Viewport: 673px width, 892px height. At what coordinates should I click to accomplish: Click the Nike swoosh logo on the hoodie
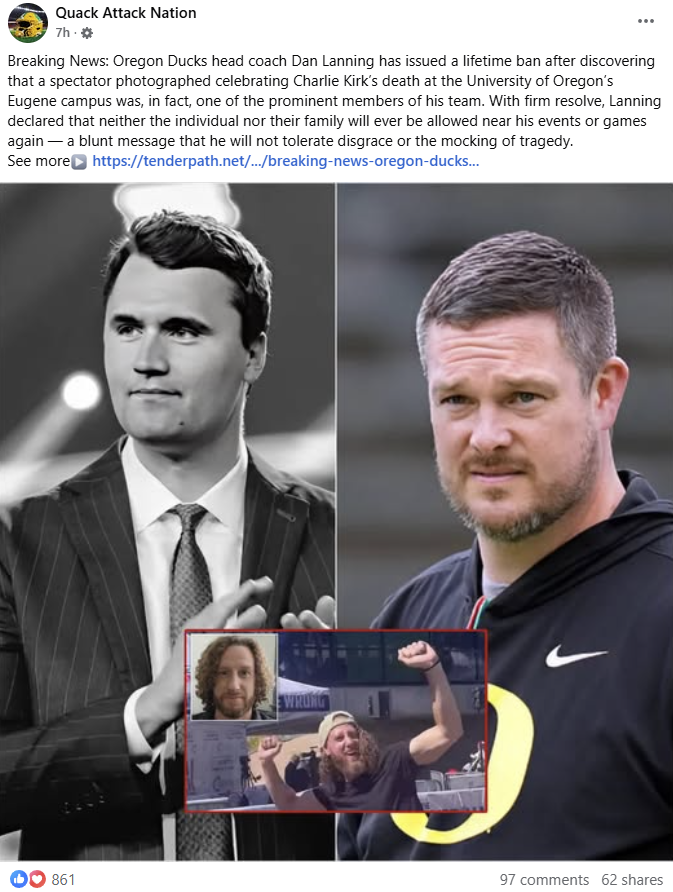click(x=575, y=656)
